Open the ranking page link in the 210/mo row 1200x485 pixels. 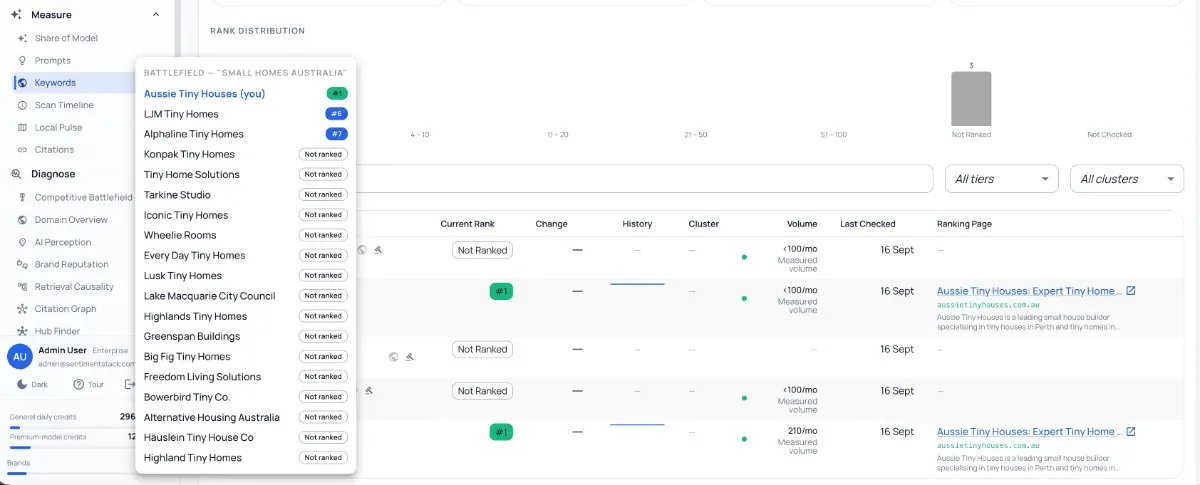click(x=1029, y=432)
